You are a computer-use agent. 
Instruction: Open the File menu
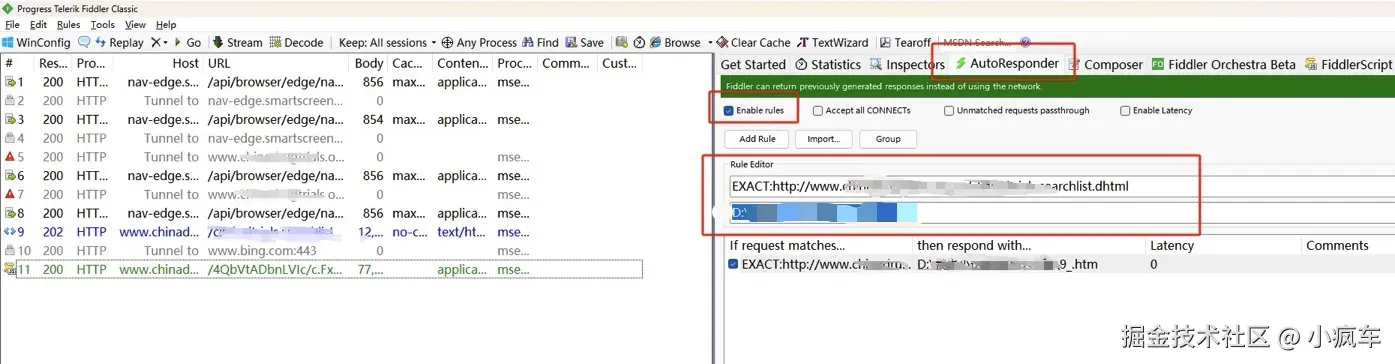(13, 25)
